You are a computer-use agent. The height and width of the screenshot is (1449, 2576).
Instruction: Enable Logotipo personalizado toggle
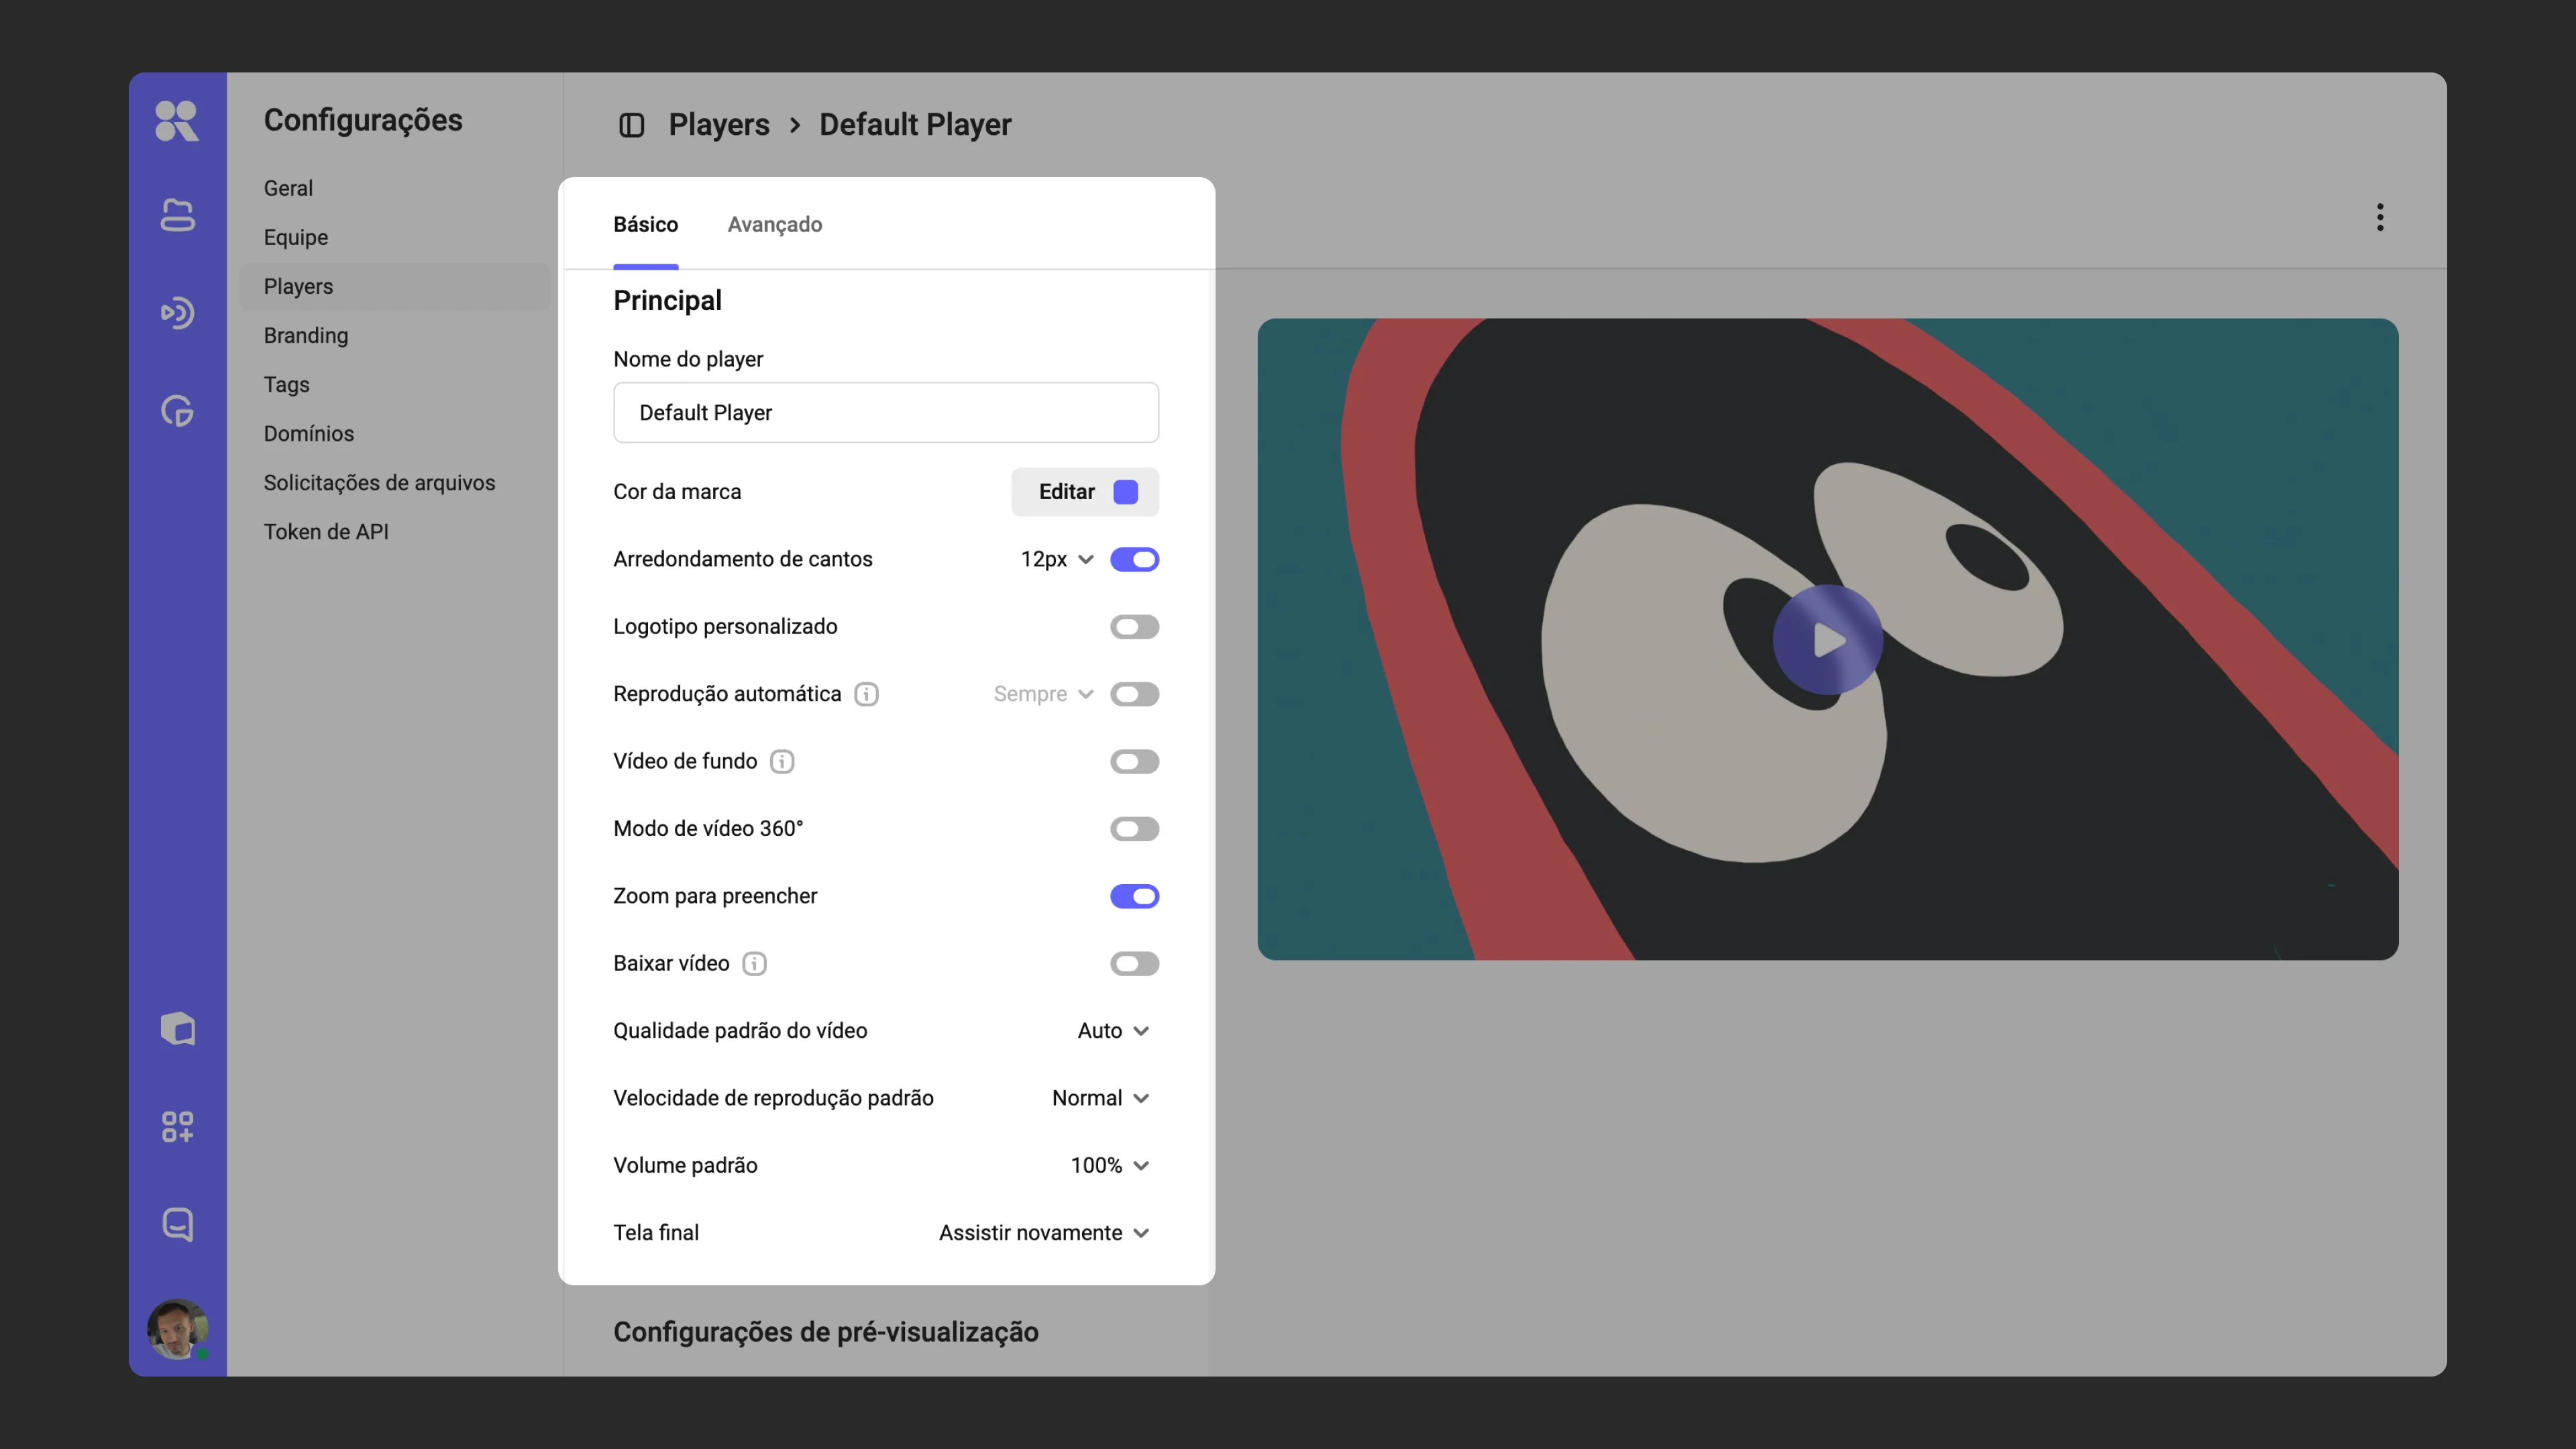click(1134, 627)
